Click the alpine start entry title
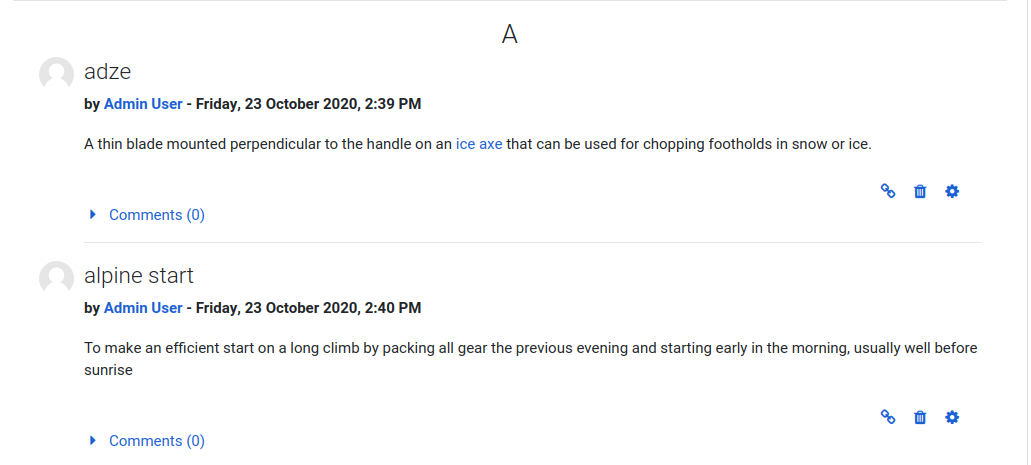Screen dimensions: 1031x465 [139, 276]
